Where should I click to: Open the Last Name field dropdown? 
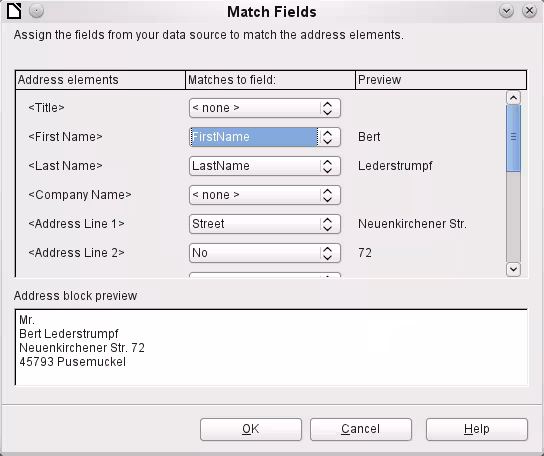[x=265, y=166]
